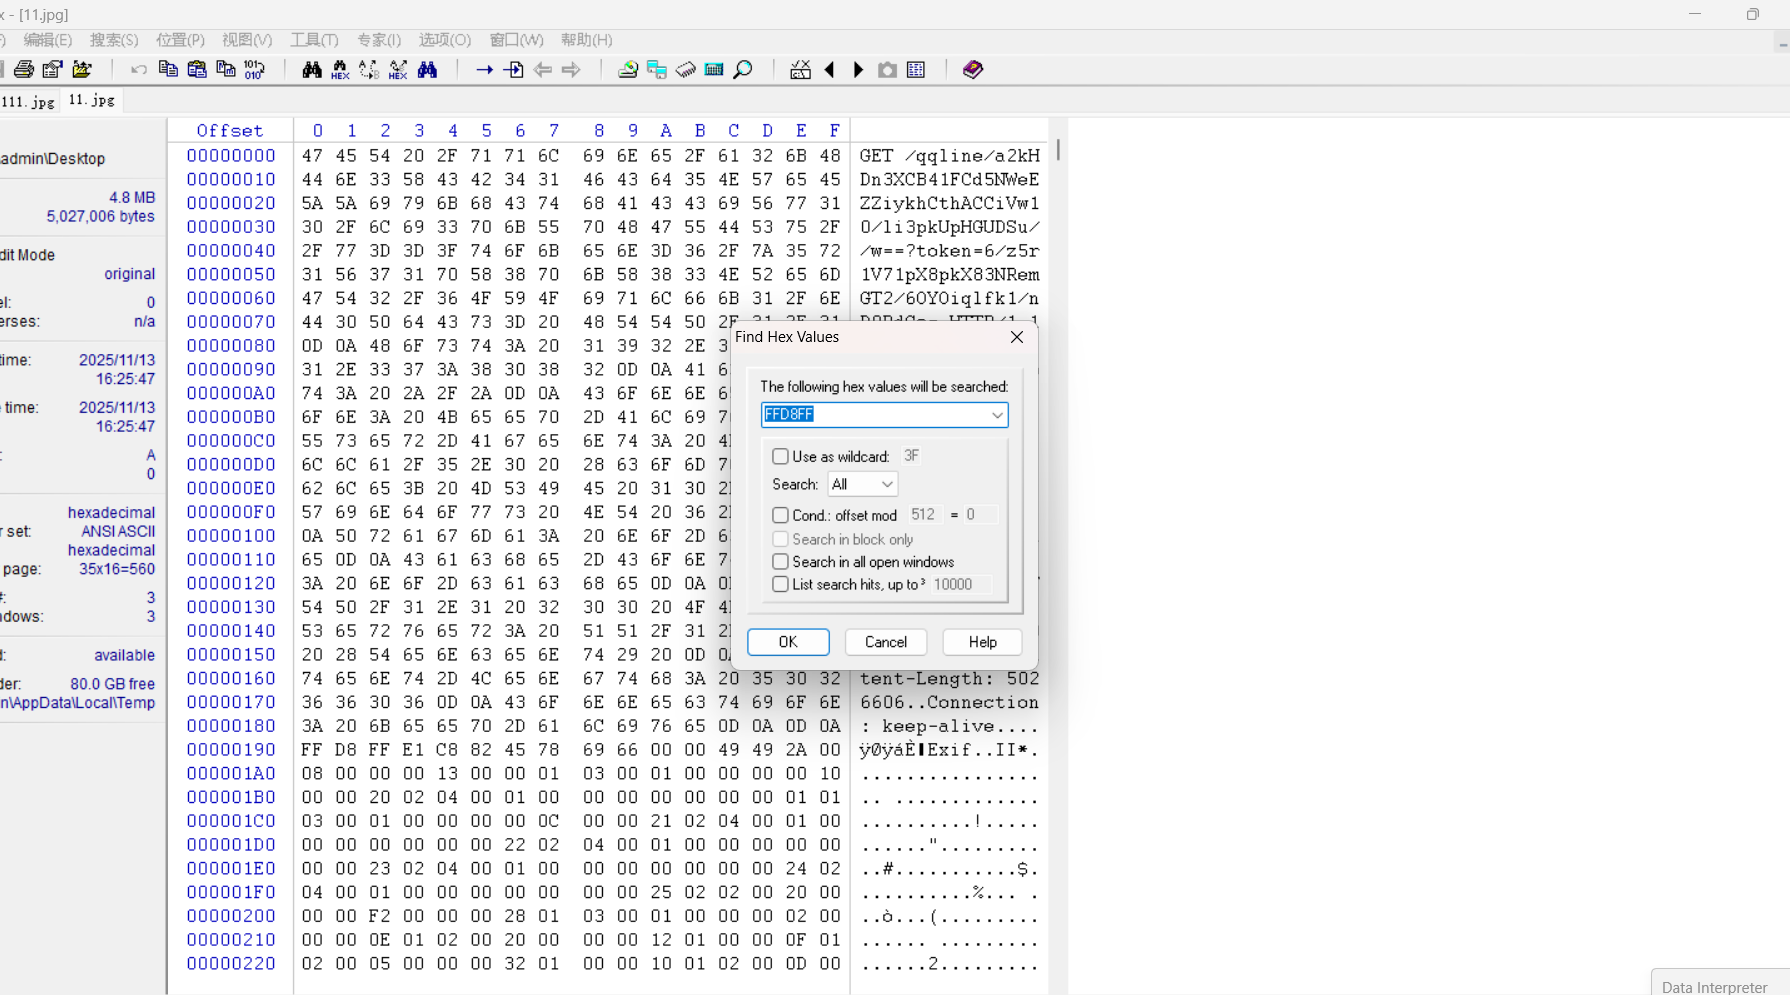Switch to the 111.jpg tab
The width and height of the screenshot is (1790, 995).
28,102
